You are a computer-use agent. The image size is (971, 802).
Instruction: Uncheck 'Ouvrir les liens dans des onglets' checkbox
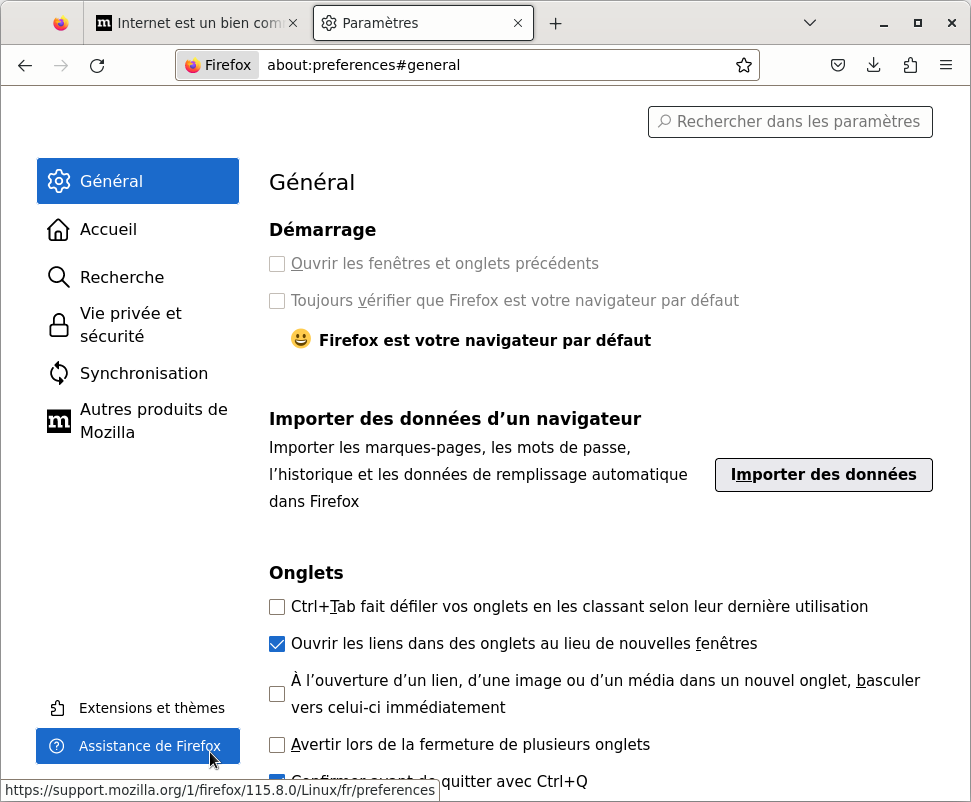tap(277, 644)
